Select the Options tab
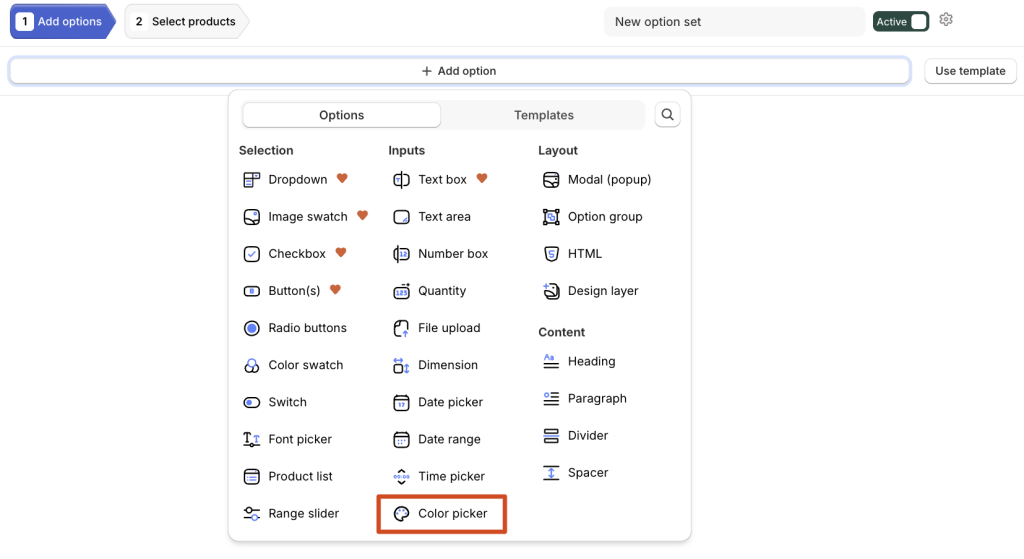 (x=342, y=115)
